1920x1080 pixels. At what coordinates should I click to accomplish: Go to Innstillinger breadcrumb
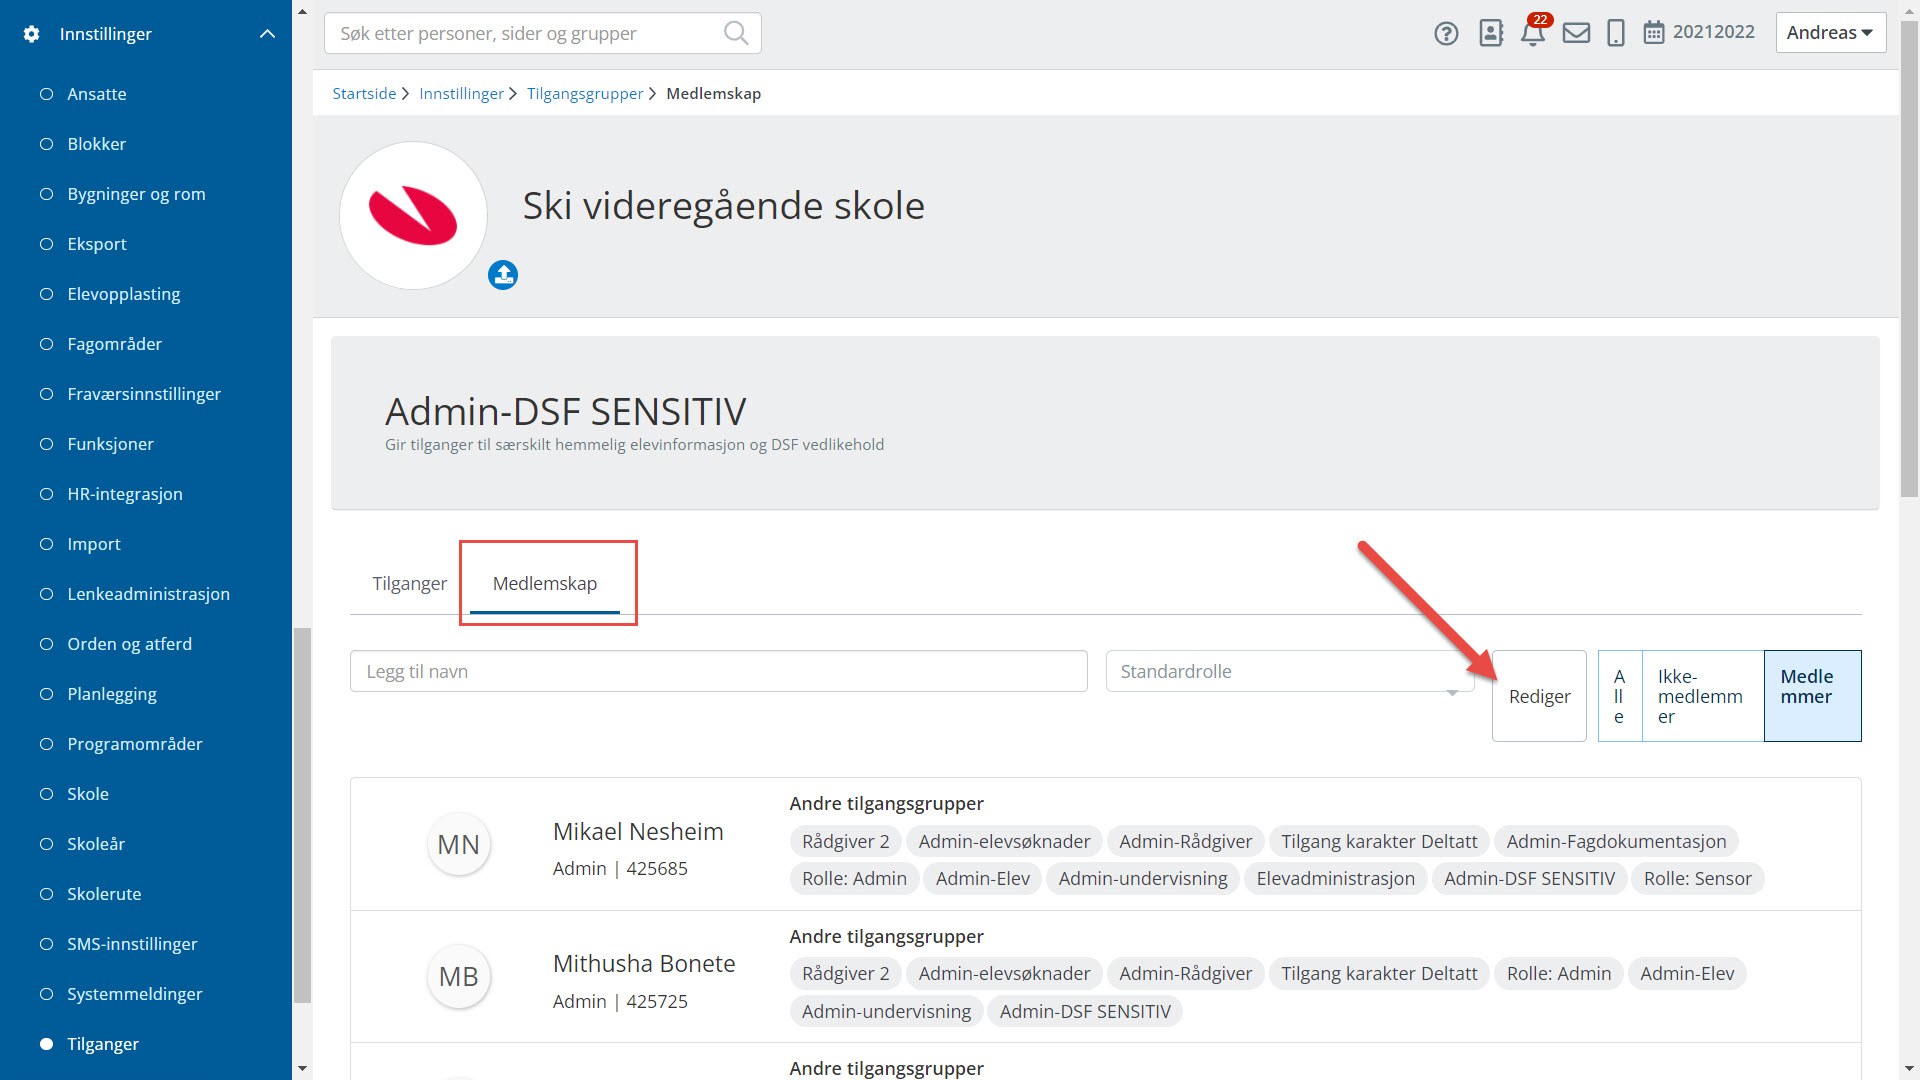461,93
